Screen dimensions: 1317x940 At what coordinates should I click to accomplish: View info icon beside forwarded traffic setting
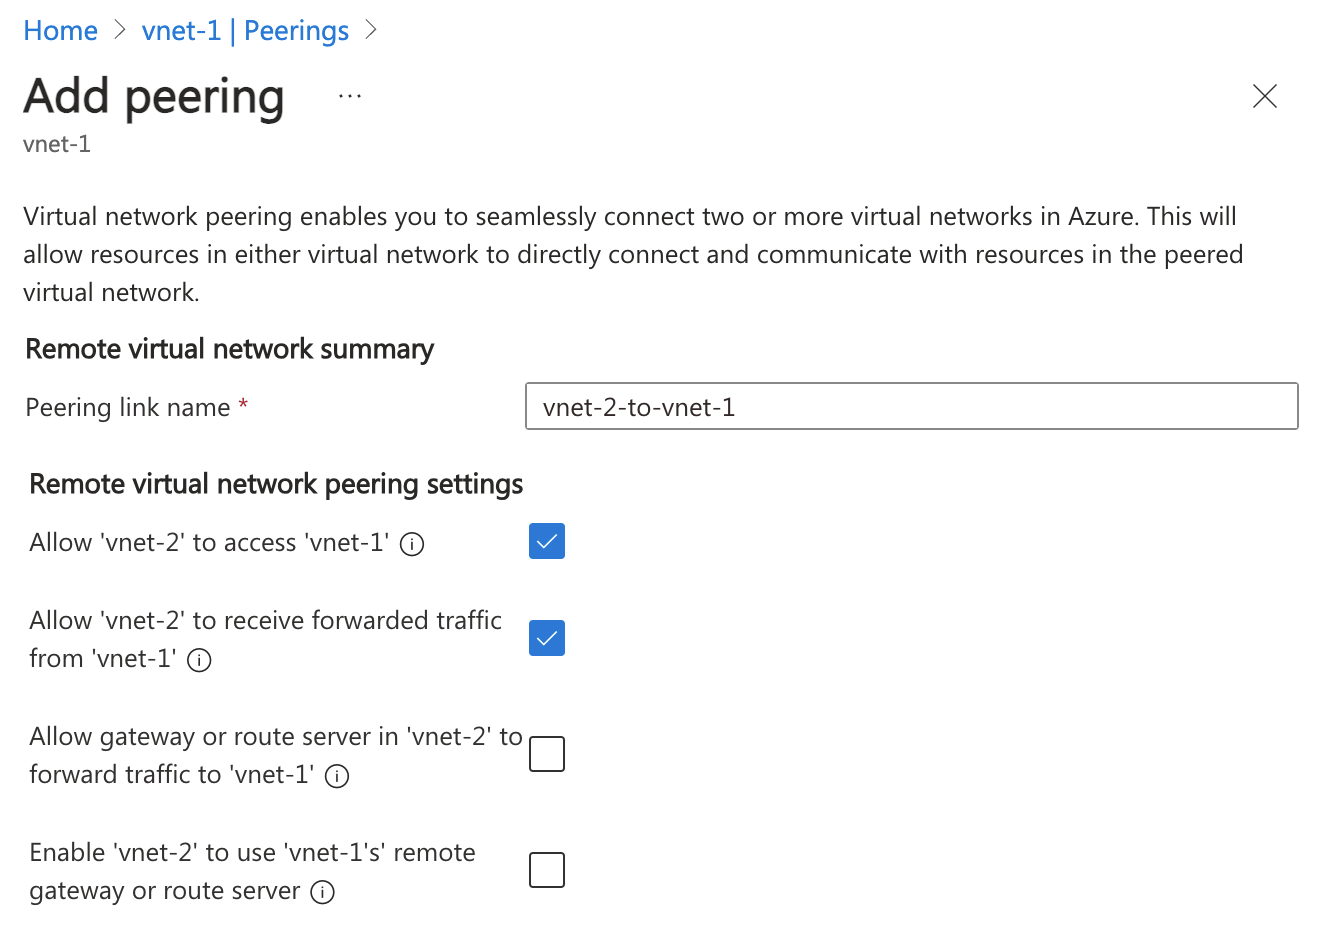[x=198, y=661]
